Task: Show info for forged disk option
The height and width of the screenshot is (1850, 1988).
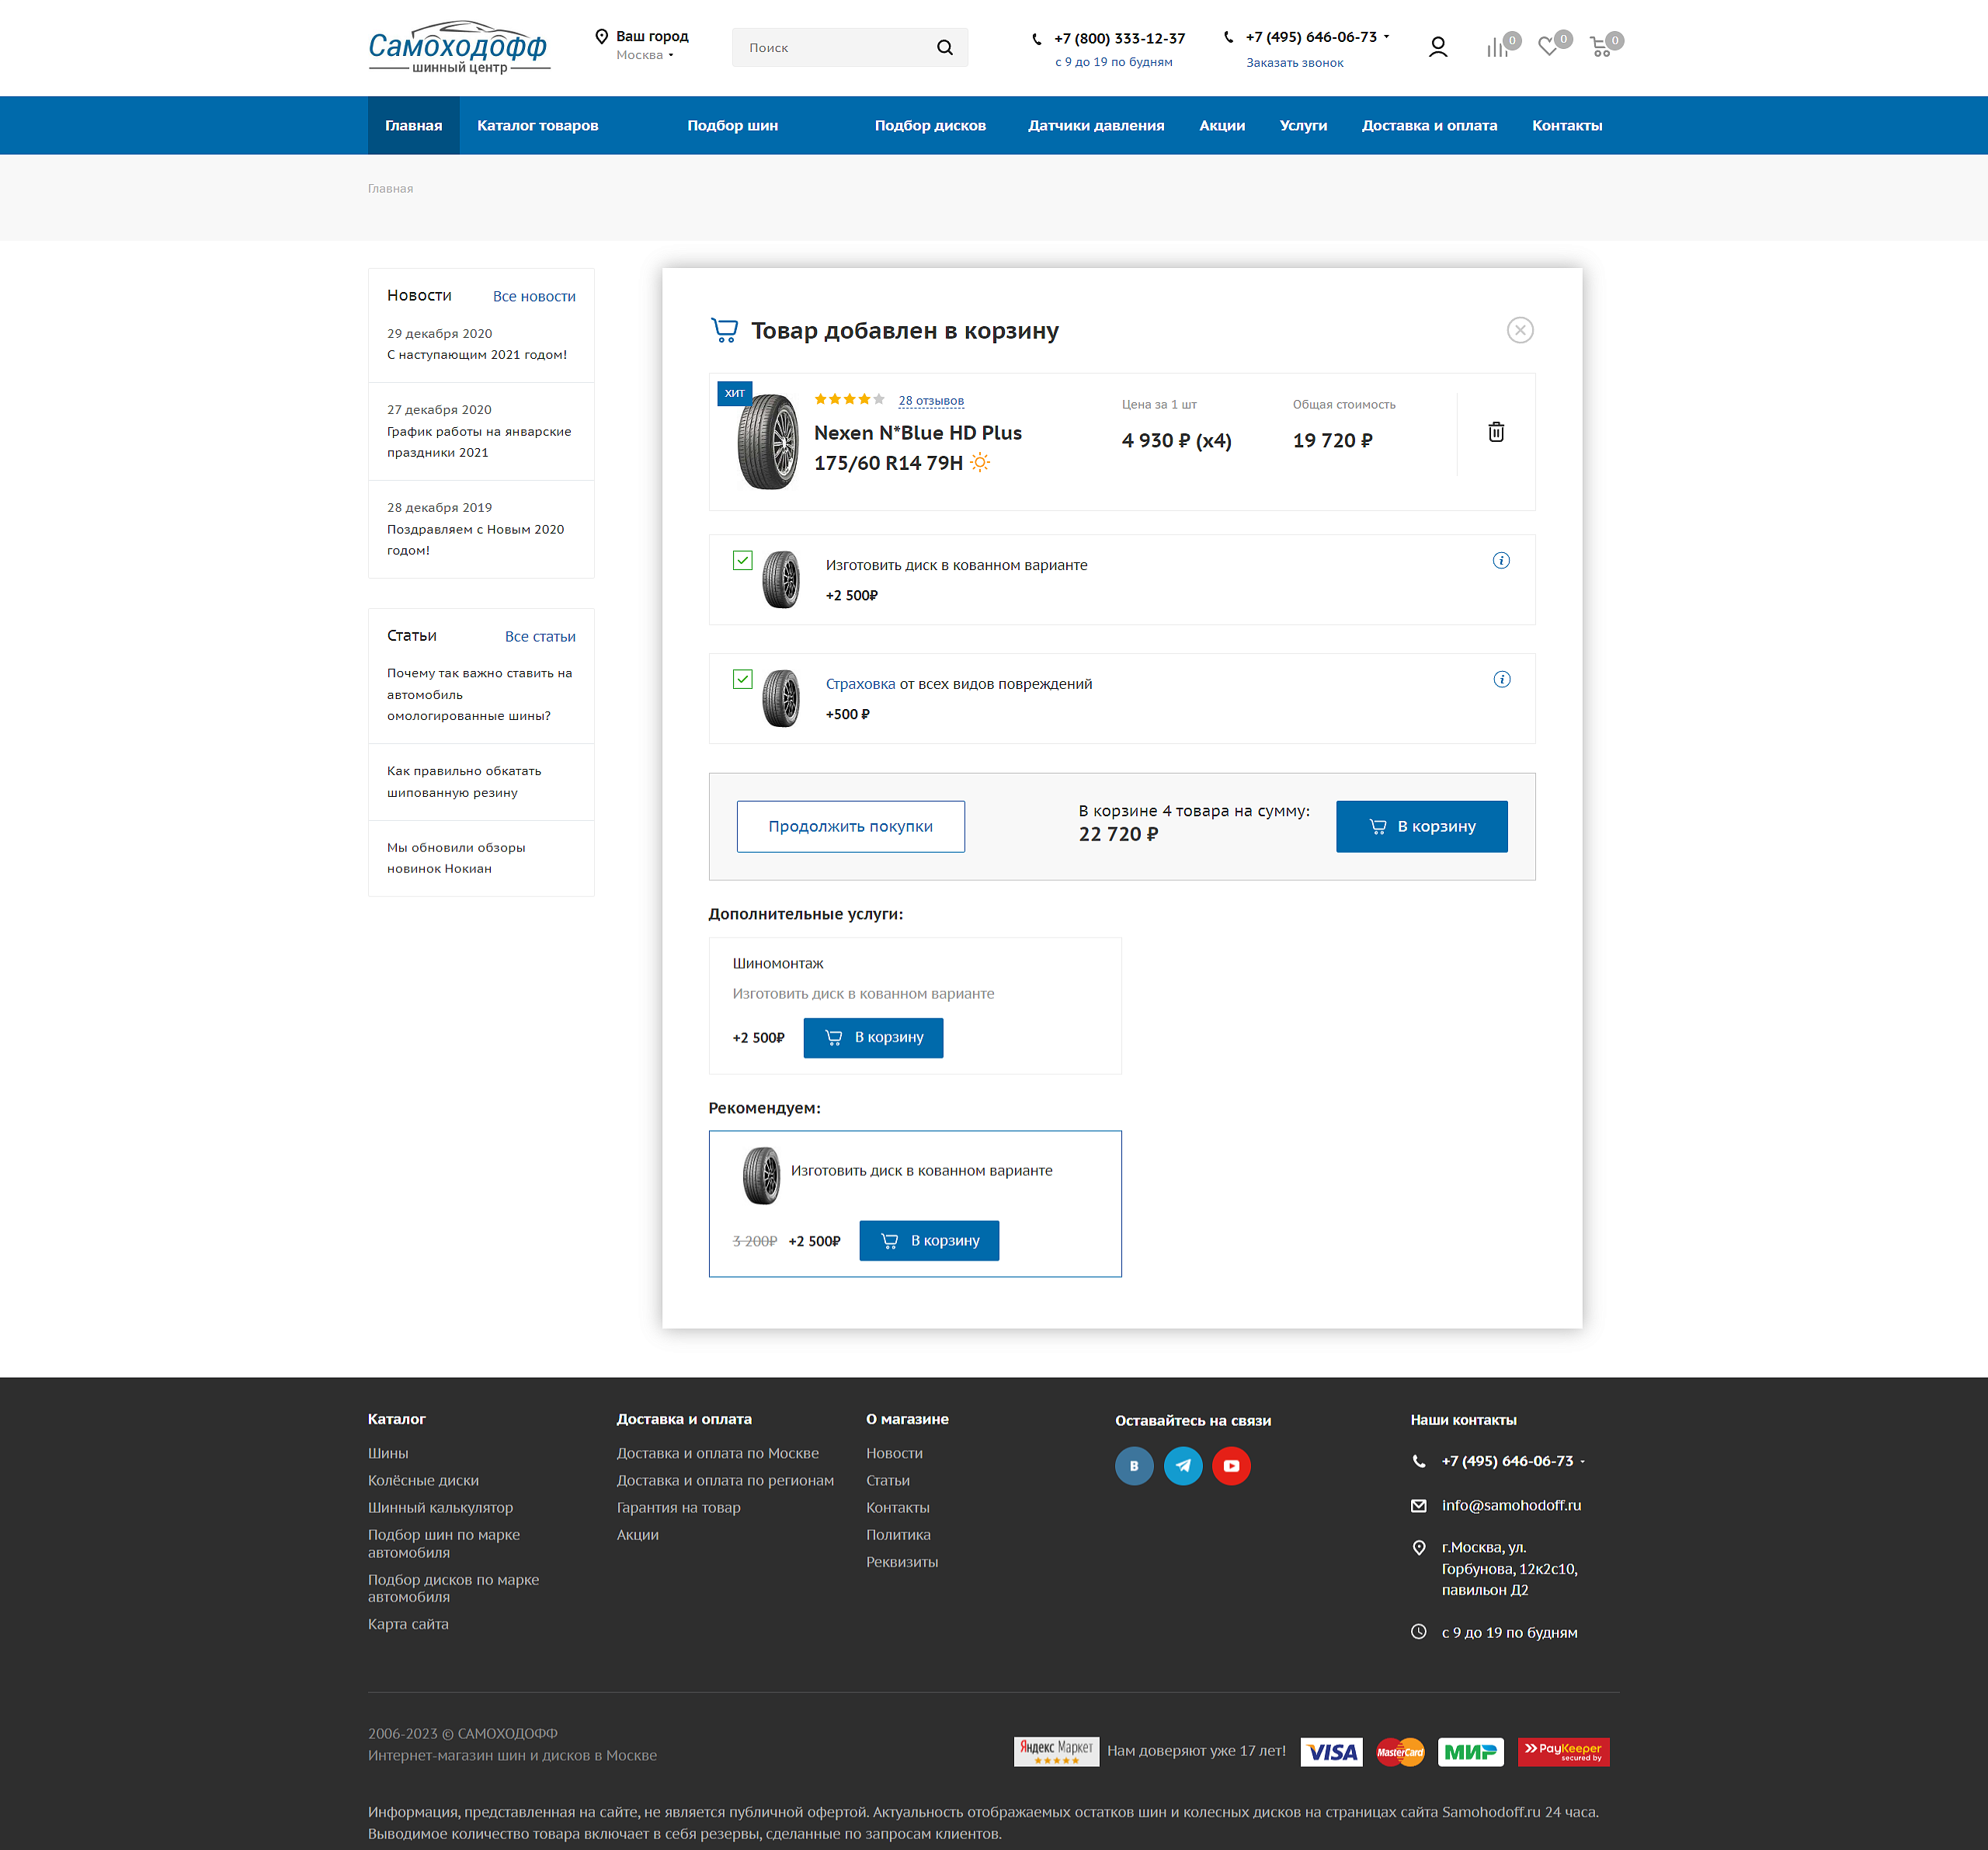Action: pyautogui.click(x=1501, y=560)
